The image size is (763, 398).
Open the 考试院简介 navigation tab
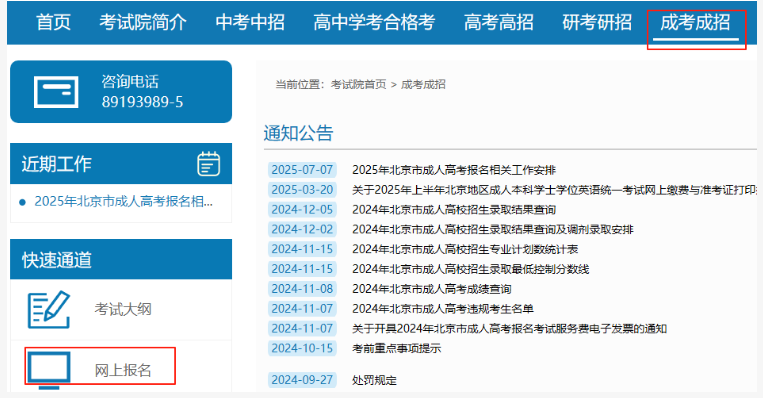point(143,22)
